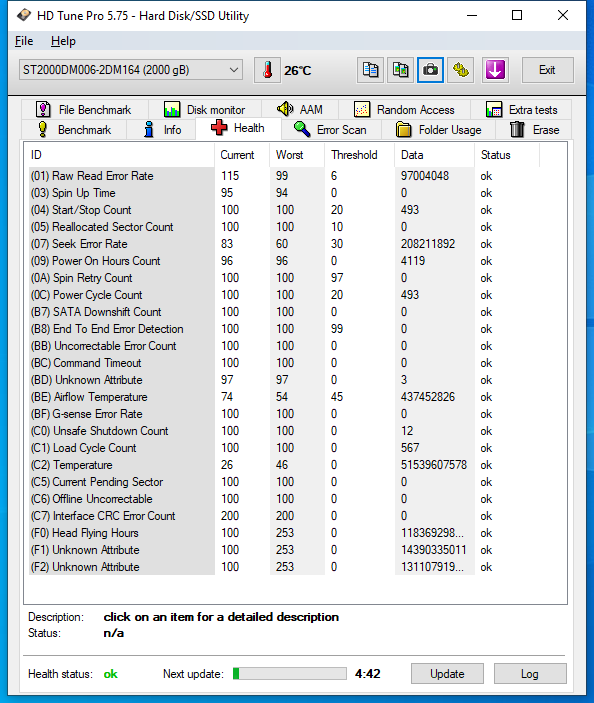Switch to the Extra tests tab
The image size is (594, 703).
point(521,109)
